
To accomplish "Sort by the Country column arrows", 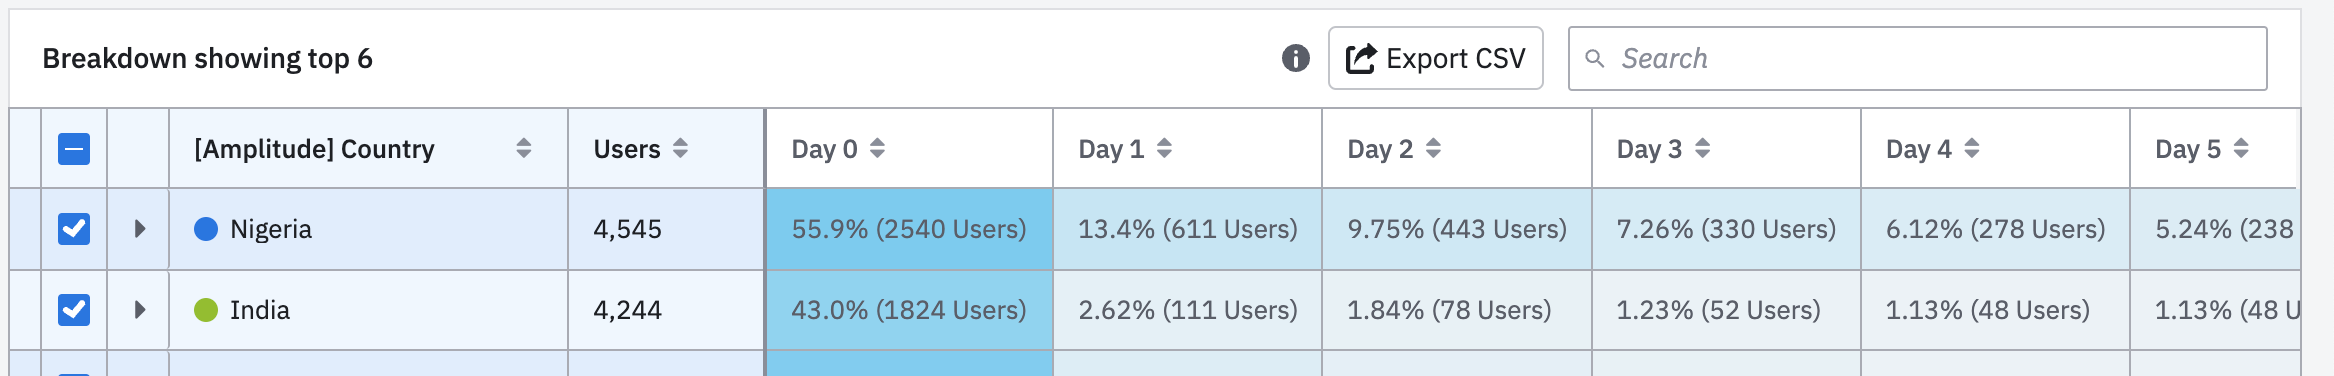I will (524, 148).
